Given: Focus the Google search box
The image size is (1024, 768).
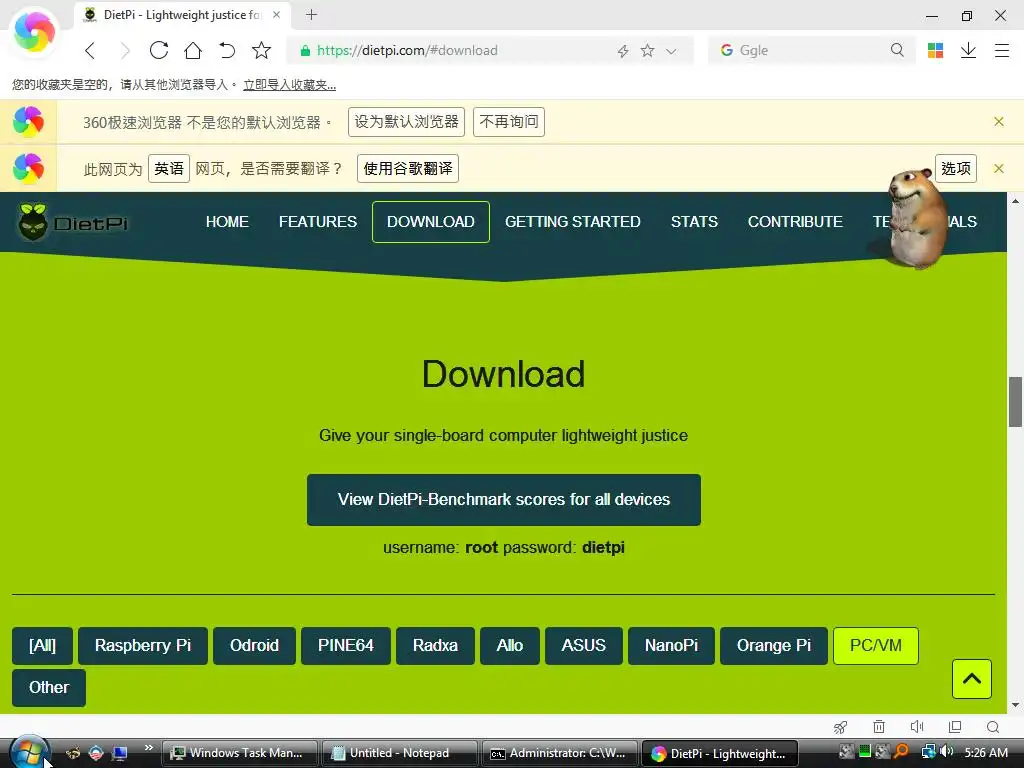Looking at the screenshot, I should 810,50.
